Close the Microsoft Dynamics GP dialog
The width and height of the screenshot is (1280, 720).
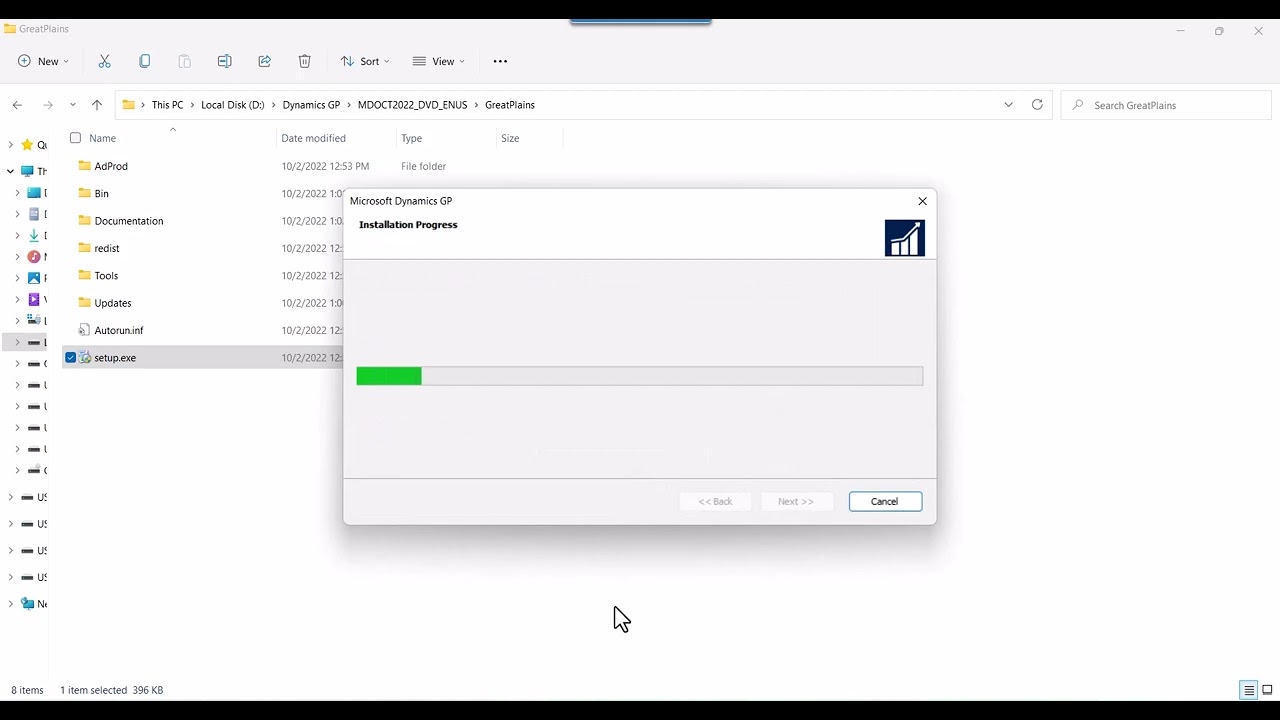tap(922, 201)
